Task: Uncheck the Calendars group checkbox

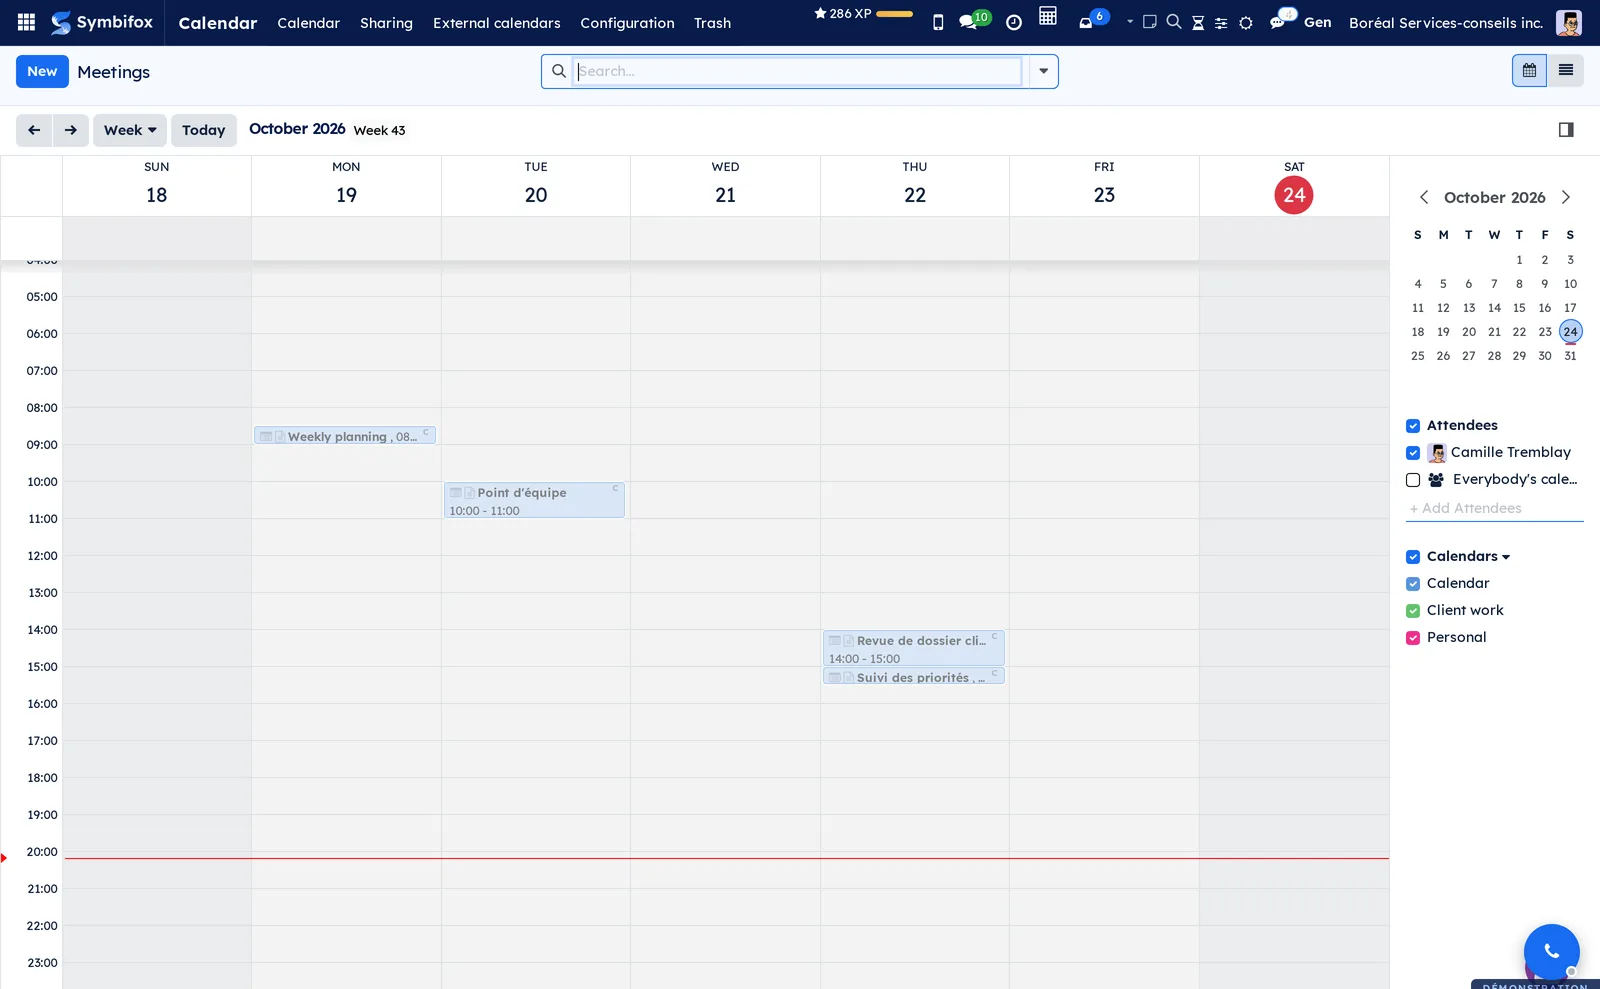Action: pos(1413,557)
